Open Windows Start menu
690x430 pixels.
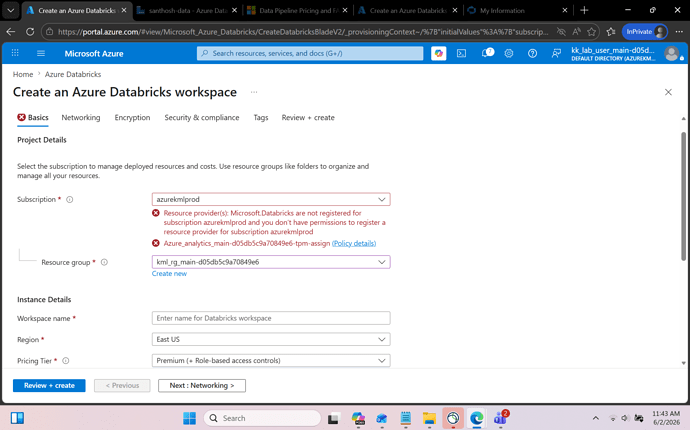click(190, 418)
